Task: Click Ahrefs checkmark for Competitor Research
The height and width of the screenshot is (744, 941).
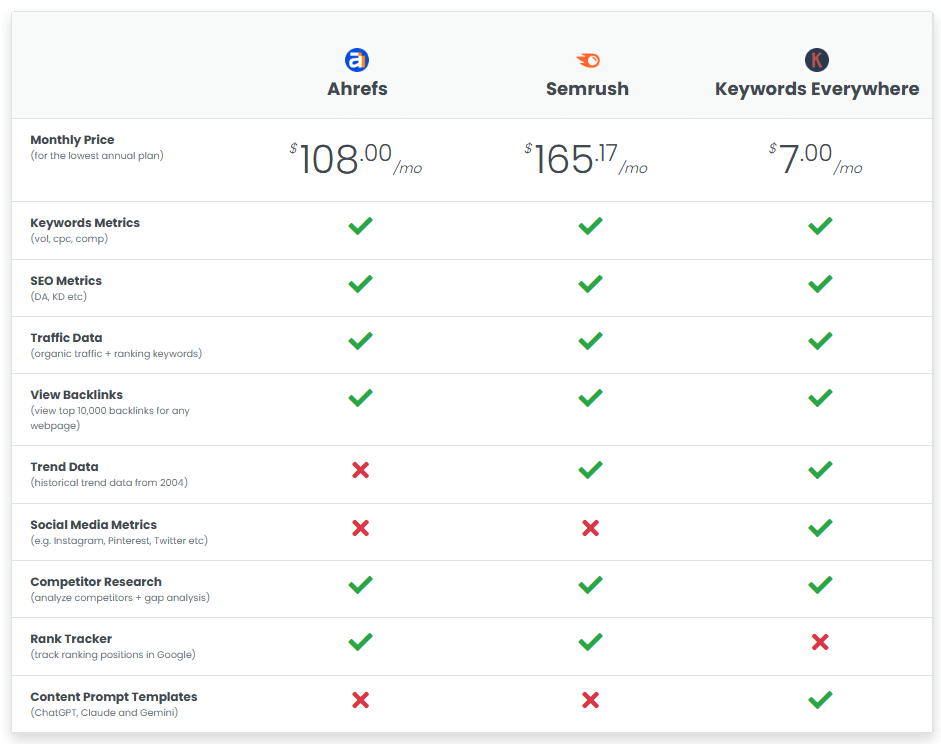Action: [361, 585]
